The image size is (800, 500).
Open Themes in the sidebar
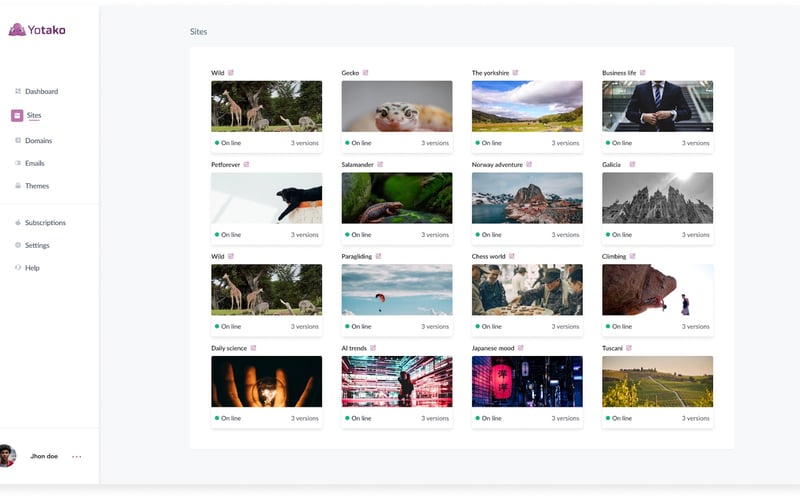[x=37, y=186]
